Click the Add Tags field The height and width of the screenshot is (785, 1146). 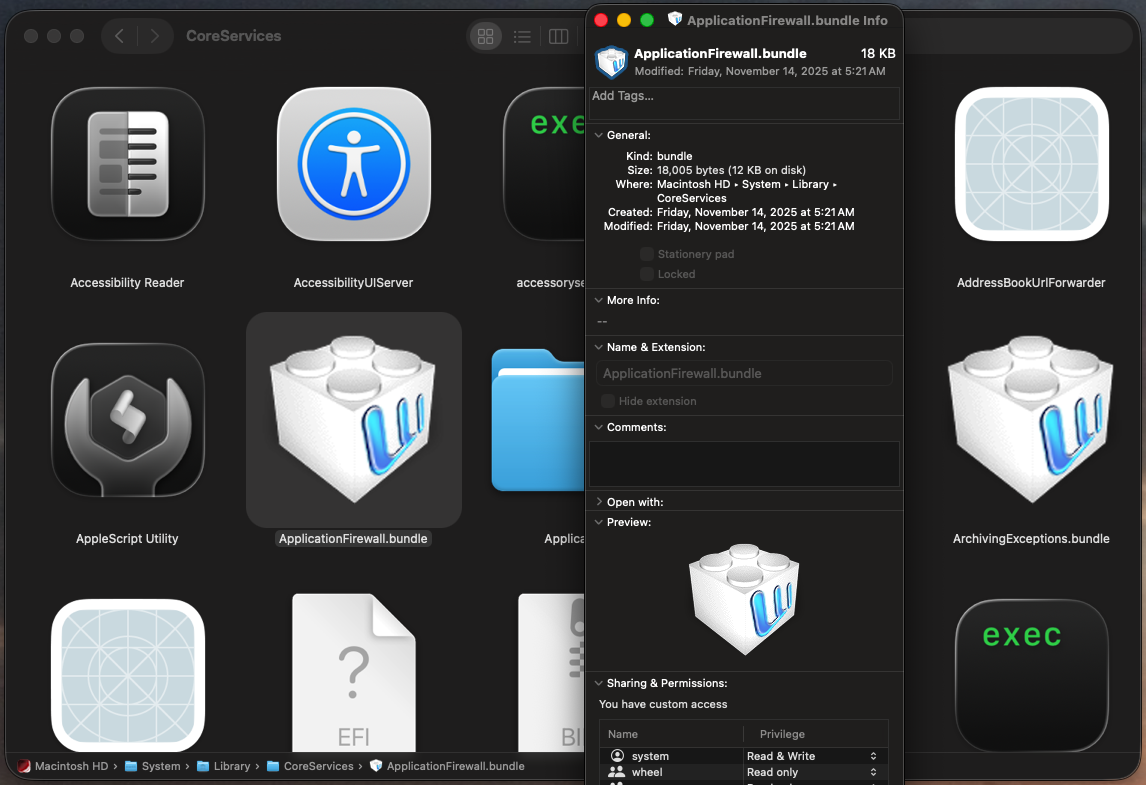pyautogui.click(x=744, y=101)
